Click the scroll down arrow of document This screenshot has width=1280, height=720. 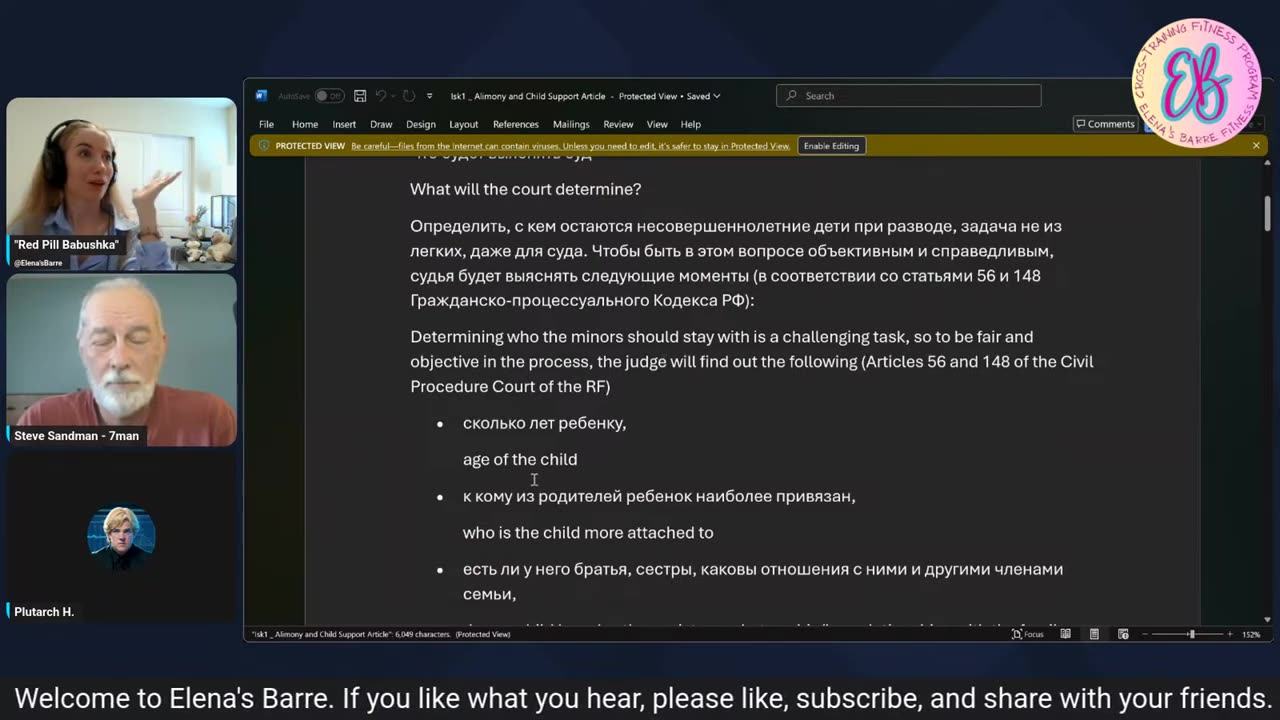coord(1267,619)
